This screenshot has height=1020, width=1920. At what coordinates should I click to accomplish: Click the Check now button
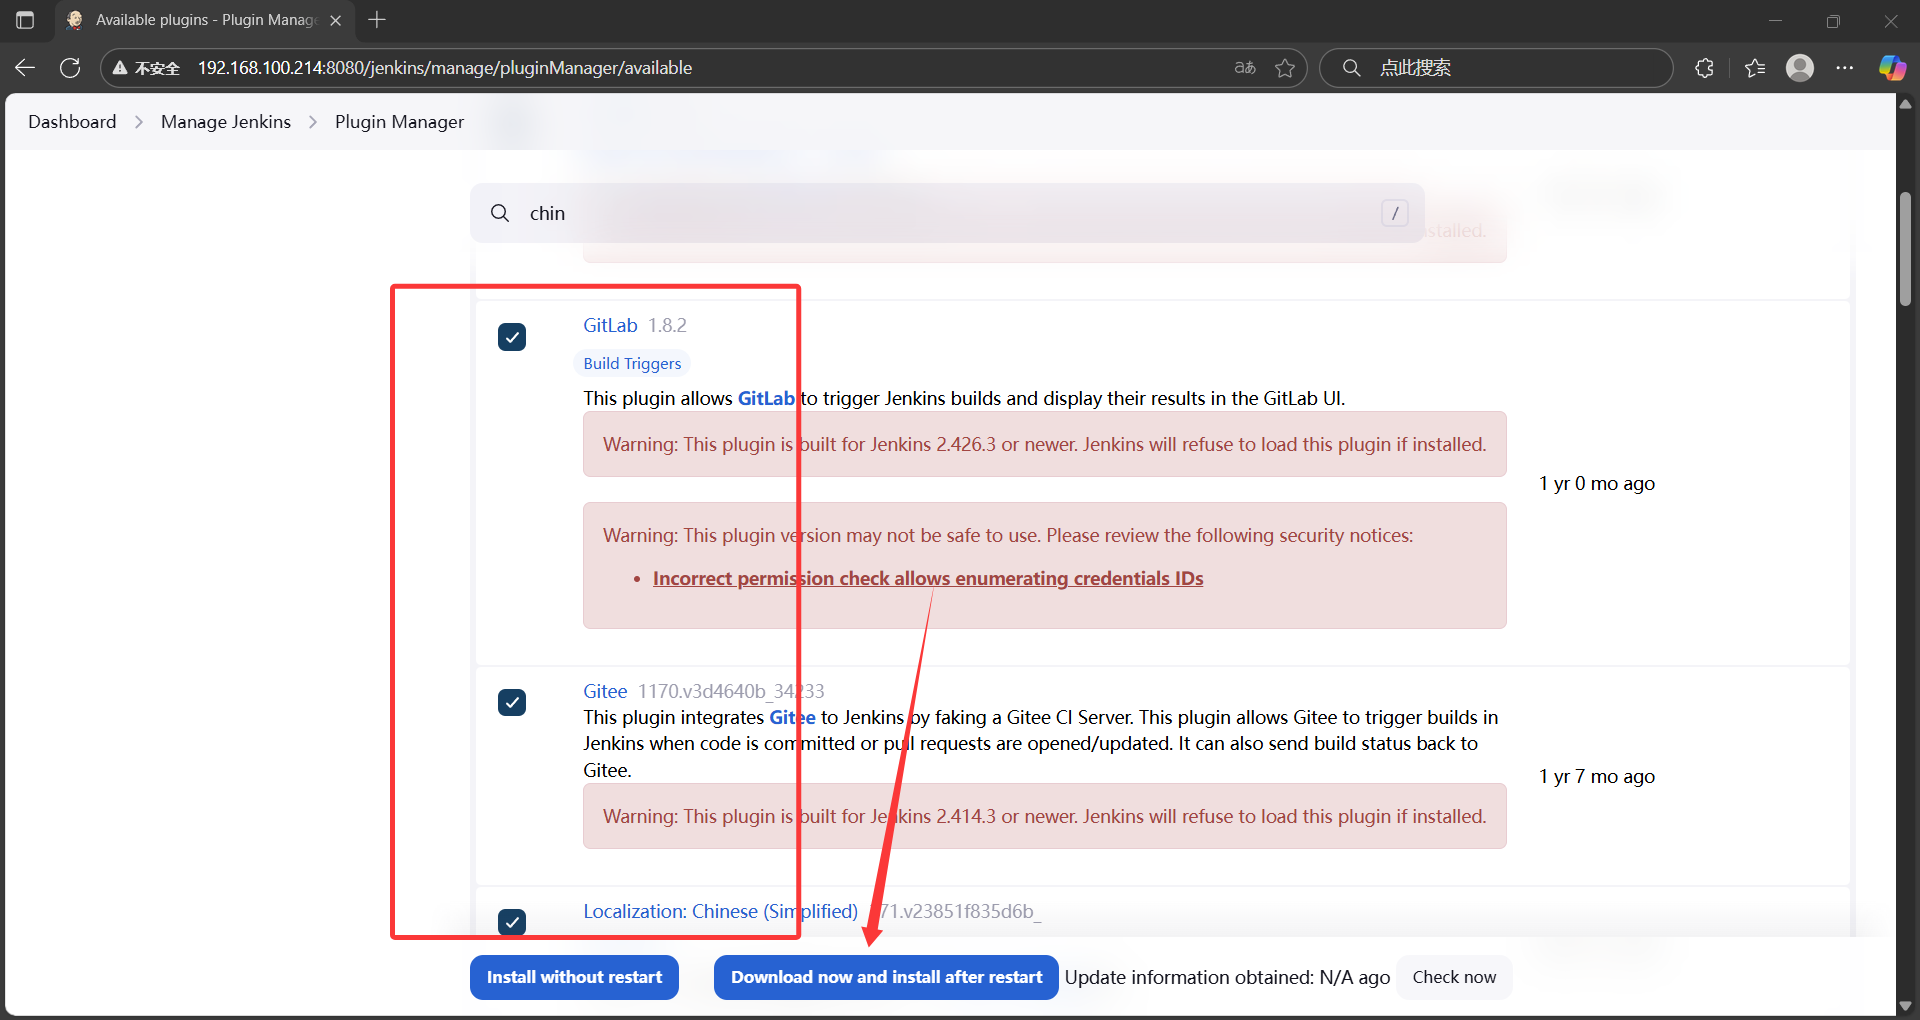[1454, 977]
